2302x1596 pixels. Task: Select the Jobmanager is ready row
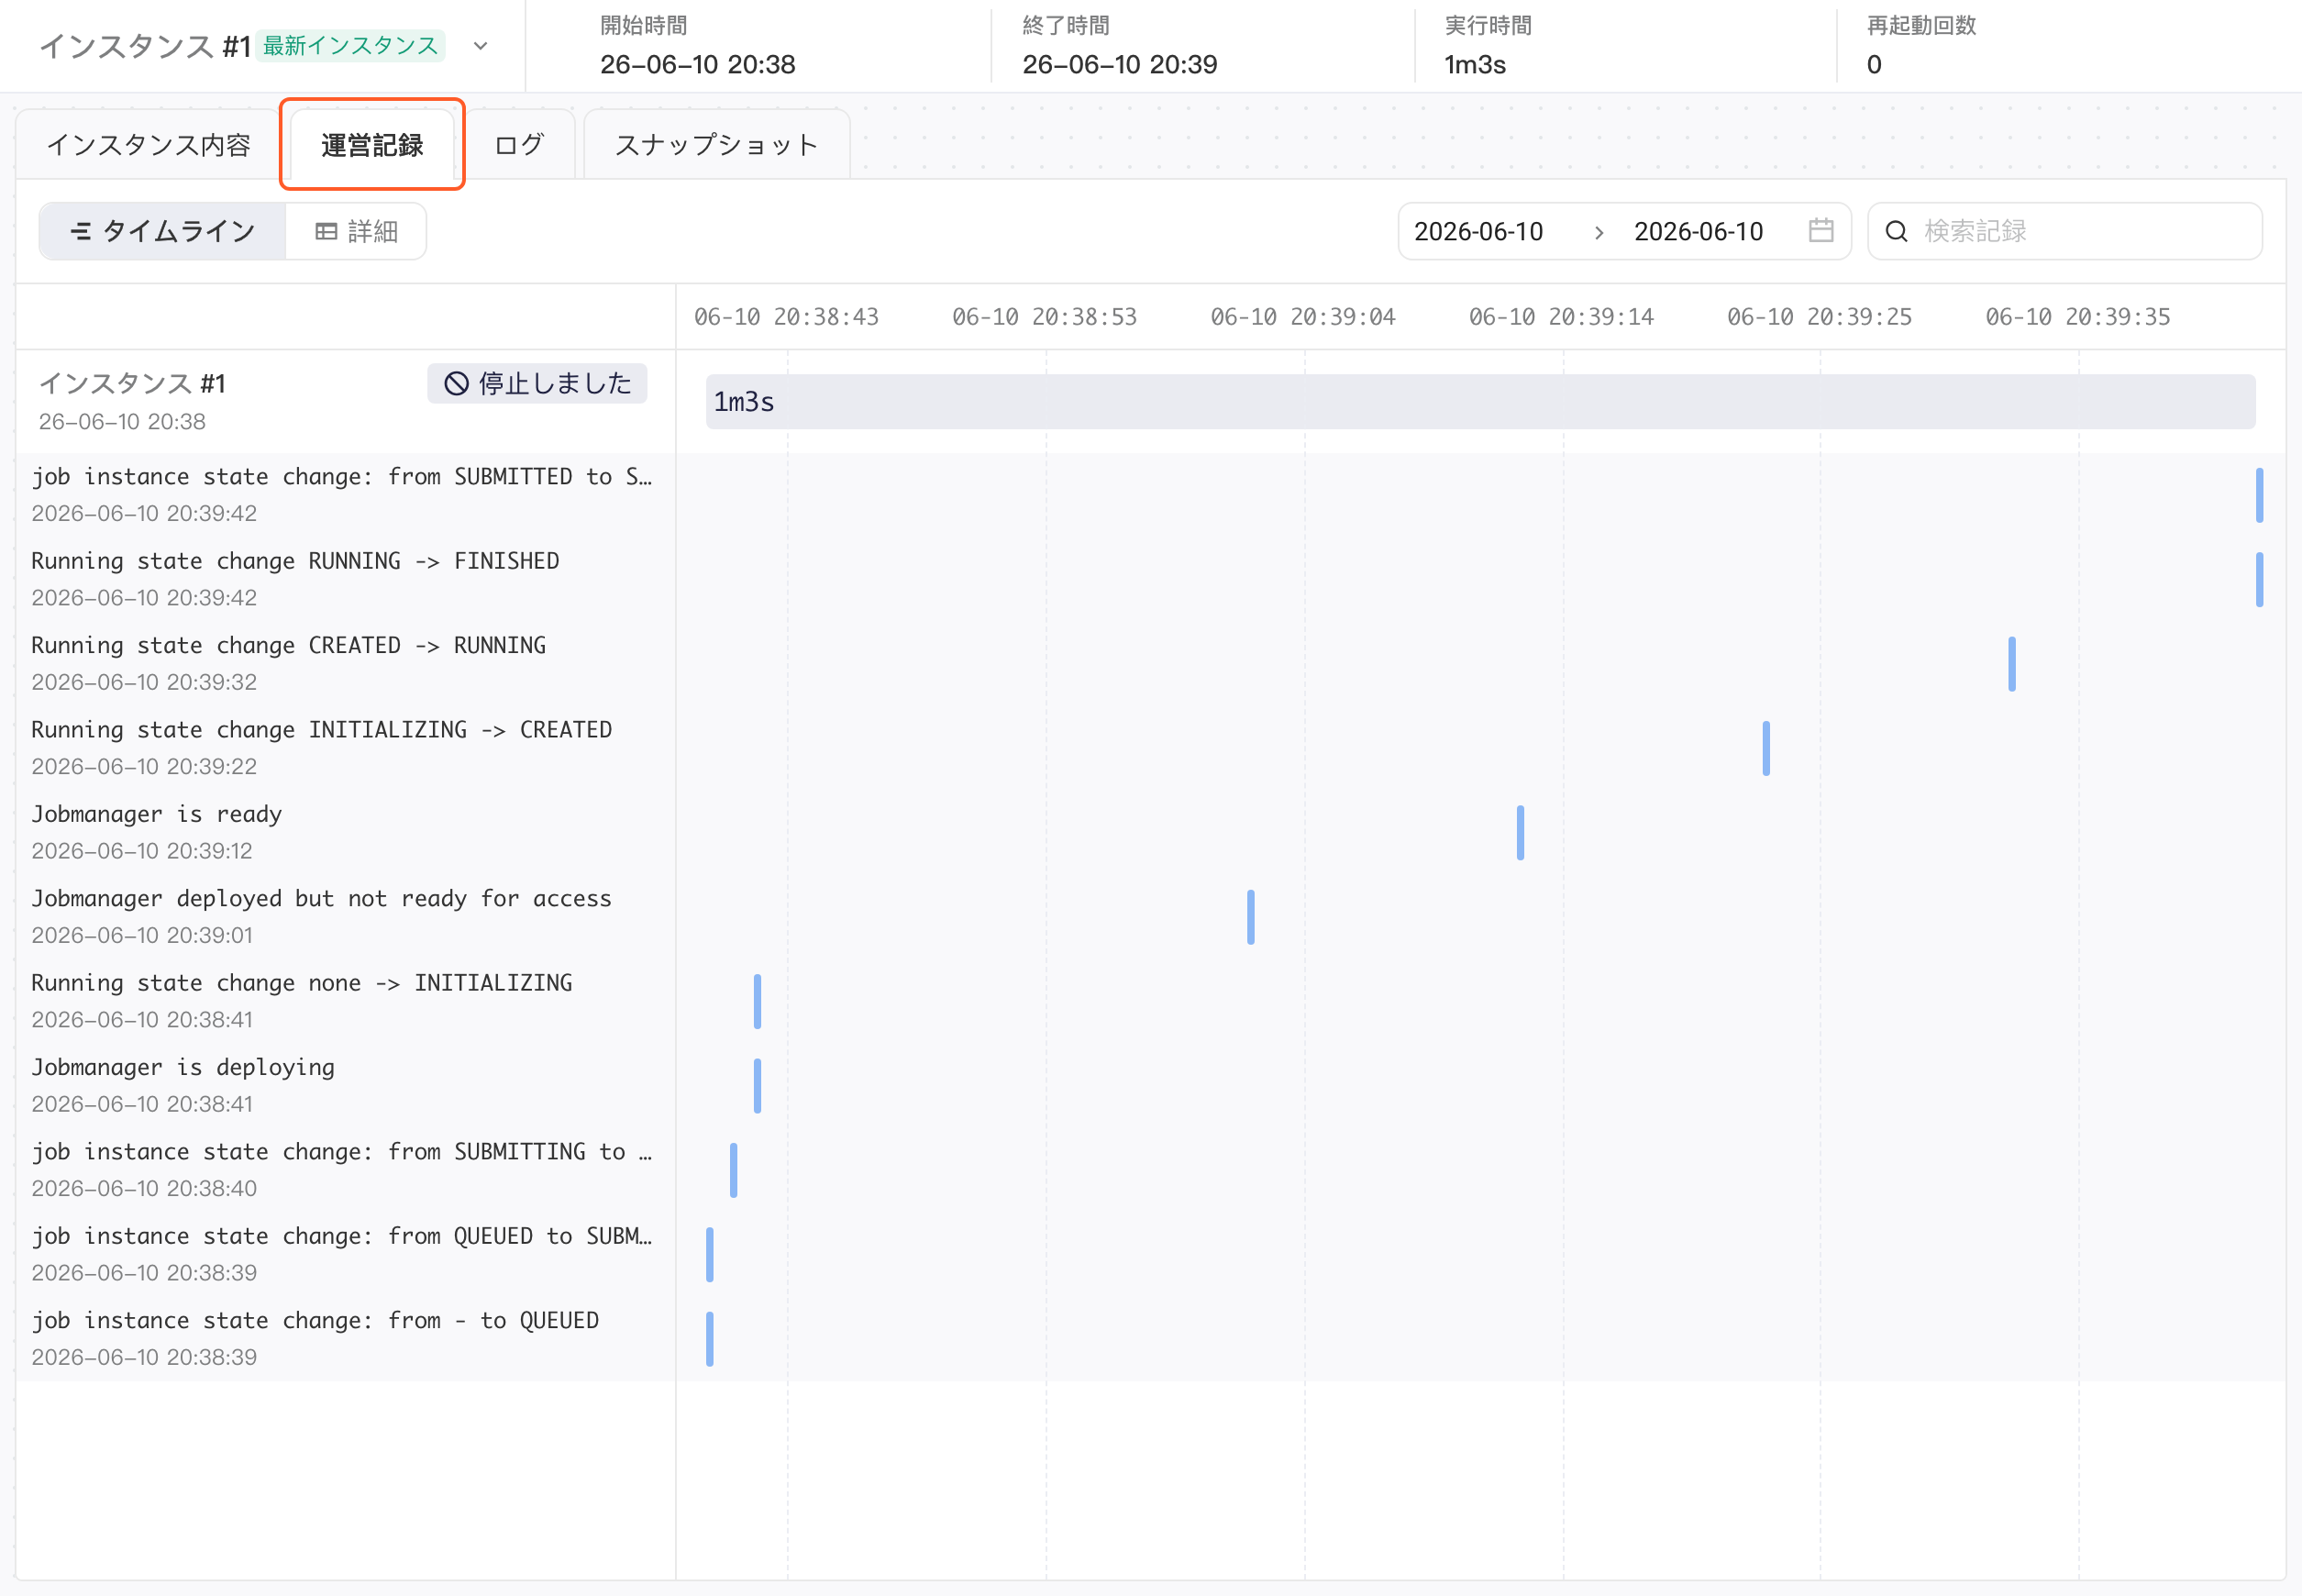(x=345, y=832)
